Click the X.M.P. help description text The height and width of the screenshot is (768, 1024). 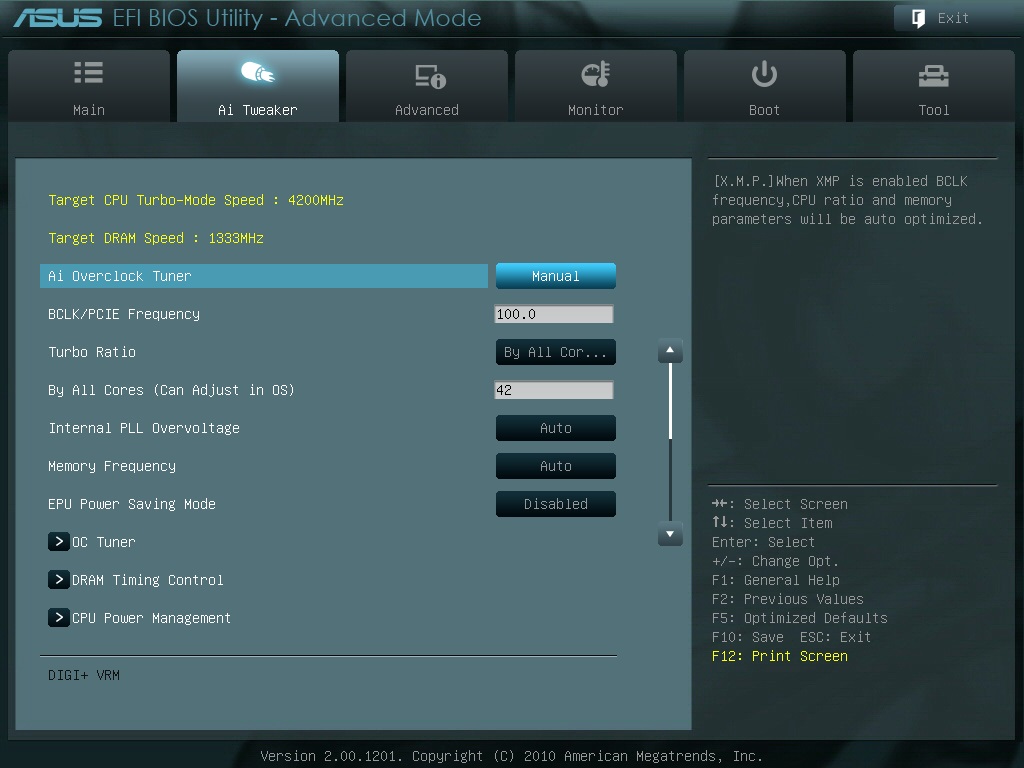tap(847, 200)
